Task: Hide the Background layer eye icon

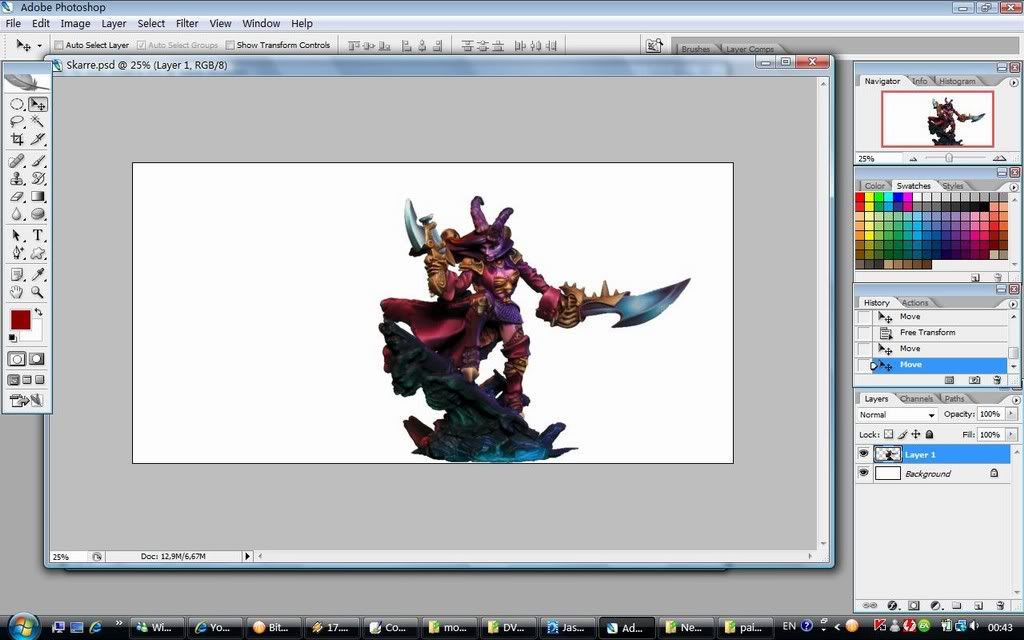Action: tap(863, 473)
